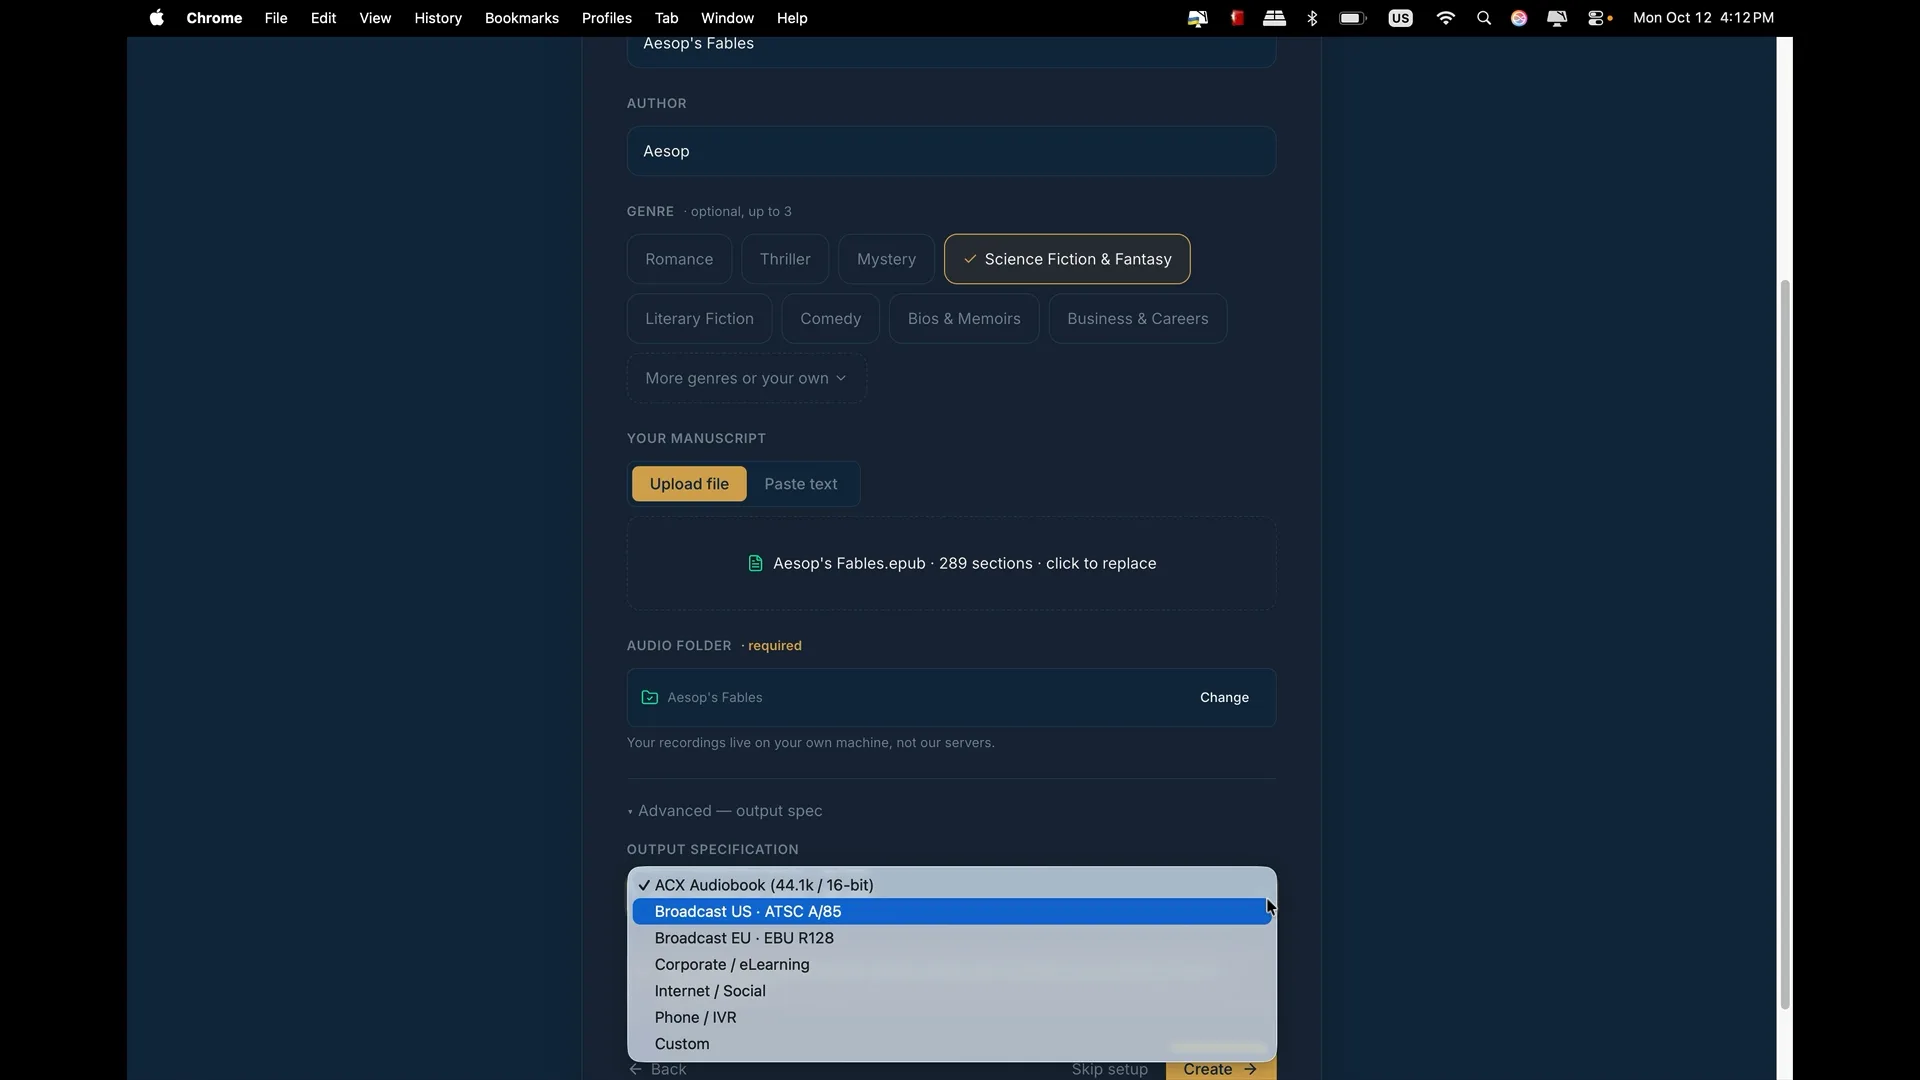The height and width of the screenshot is (1080, 1920).
Task: Choose Broadcast EU · EBU R128 option
Action: 952,938
